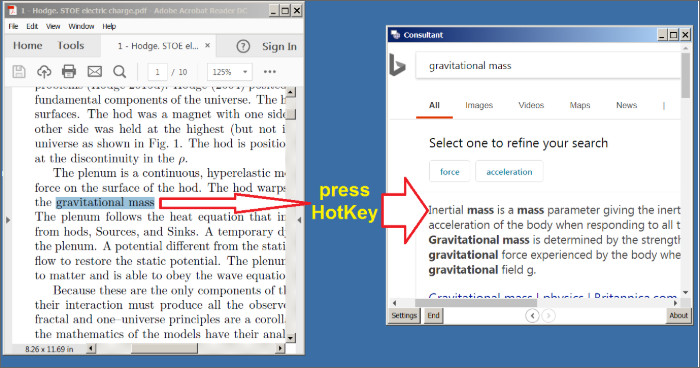Open the find magnifier in Acrobat toolbar
700x368 pixels.
pos(120,71)
